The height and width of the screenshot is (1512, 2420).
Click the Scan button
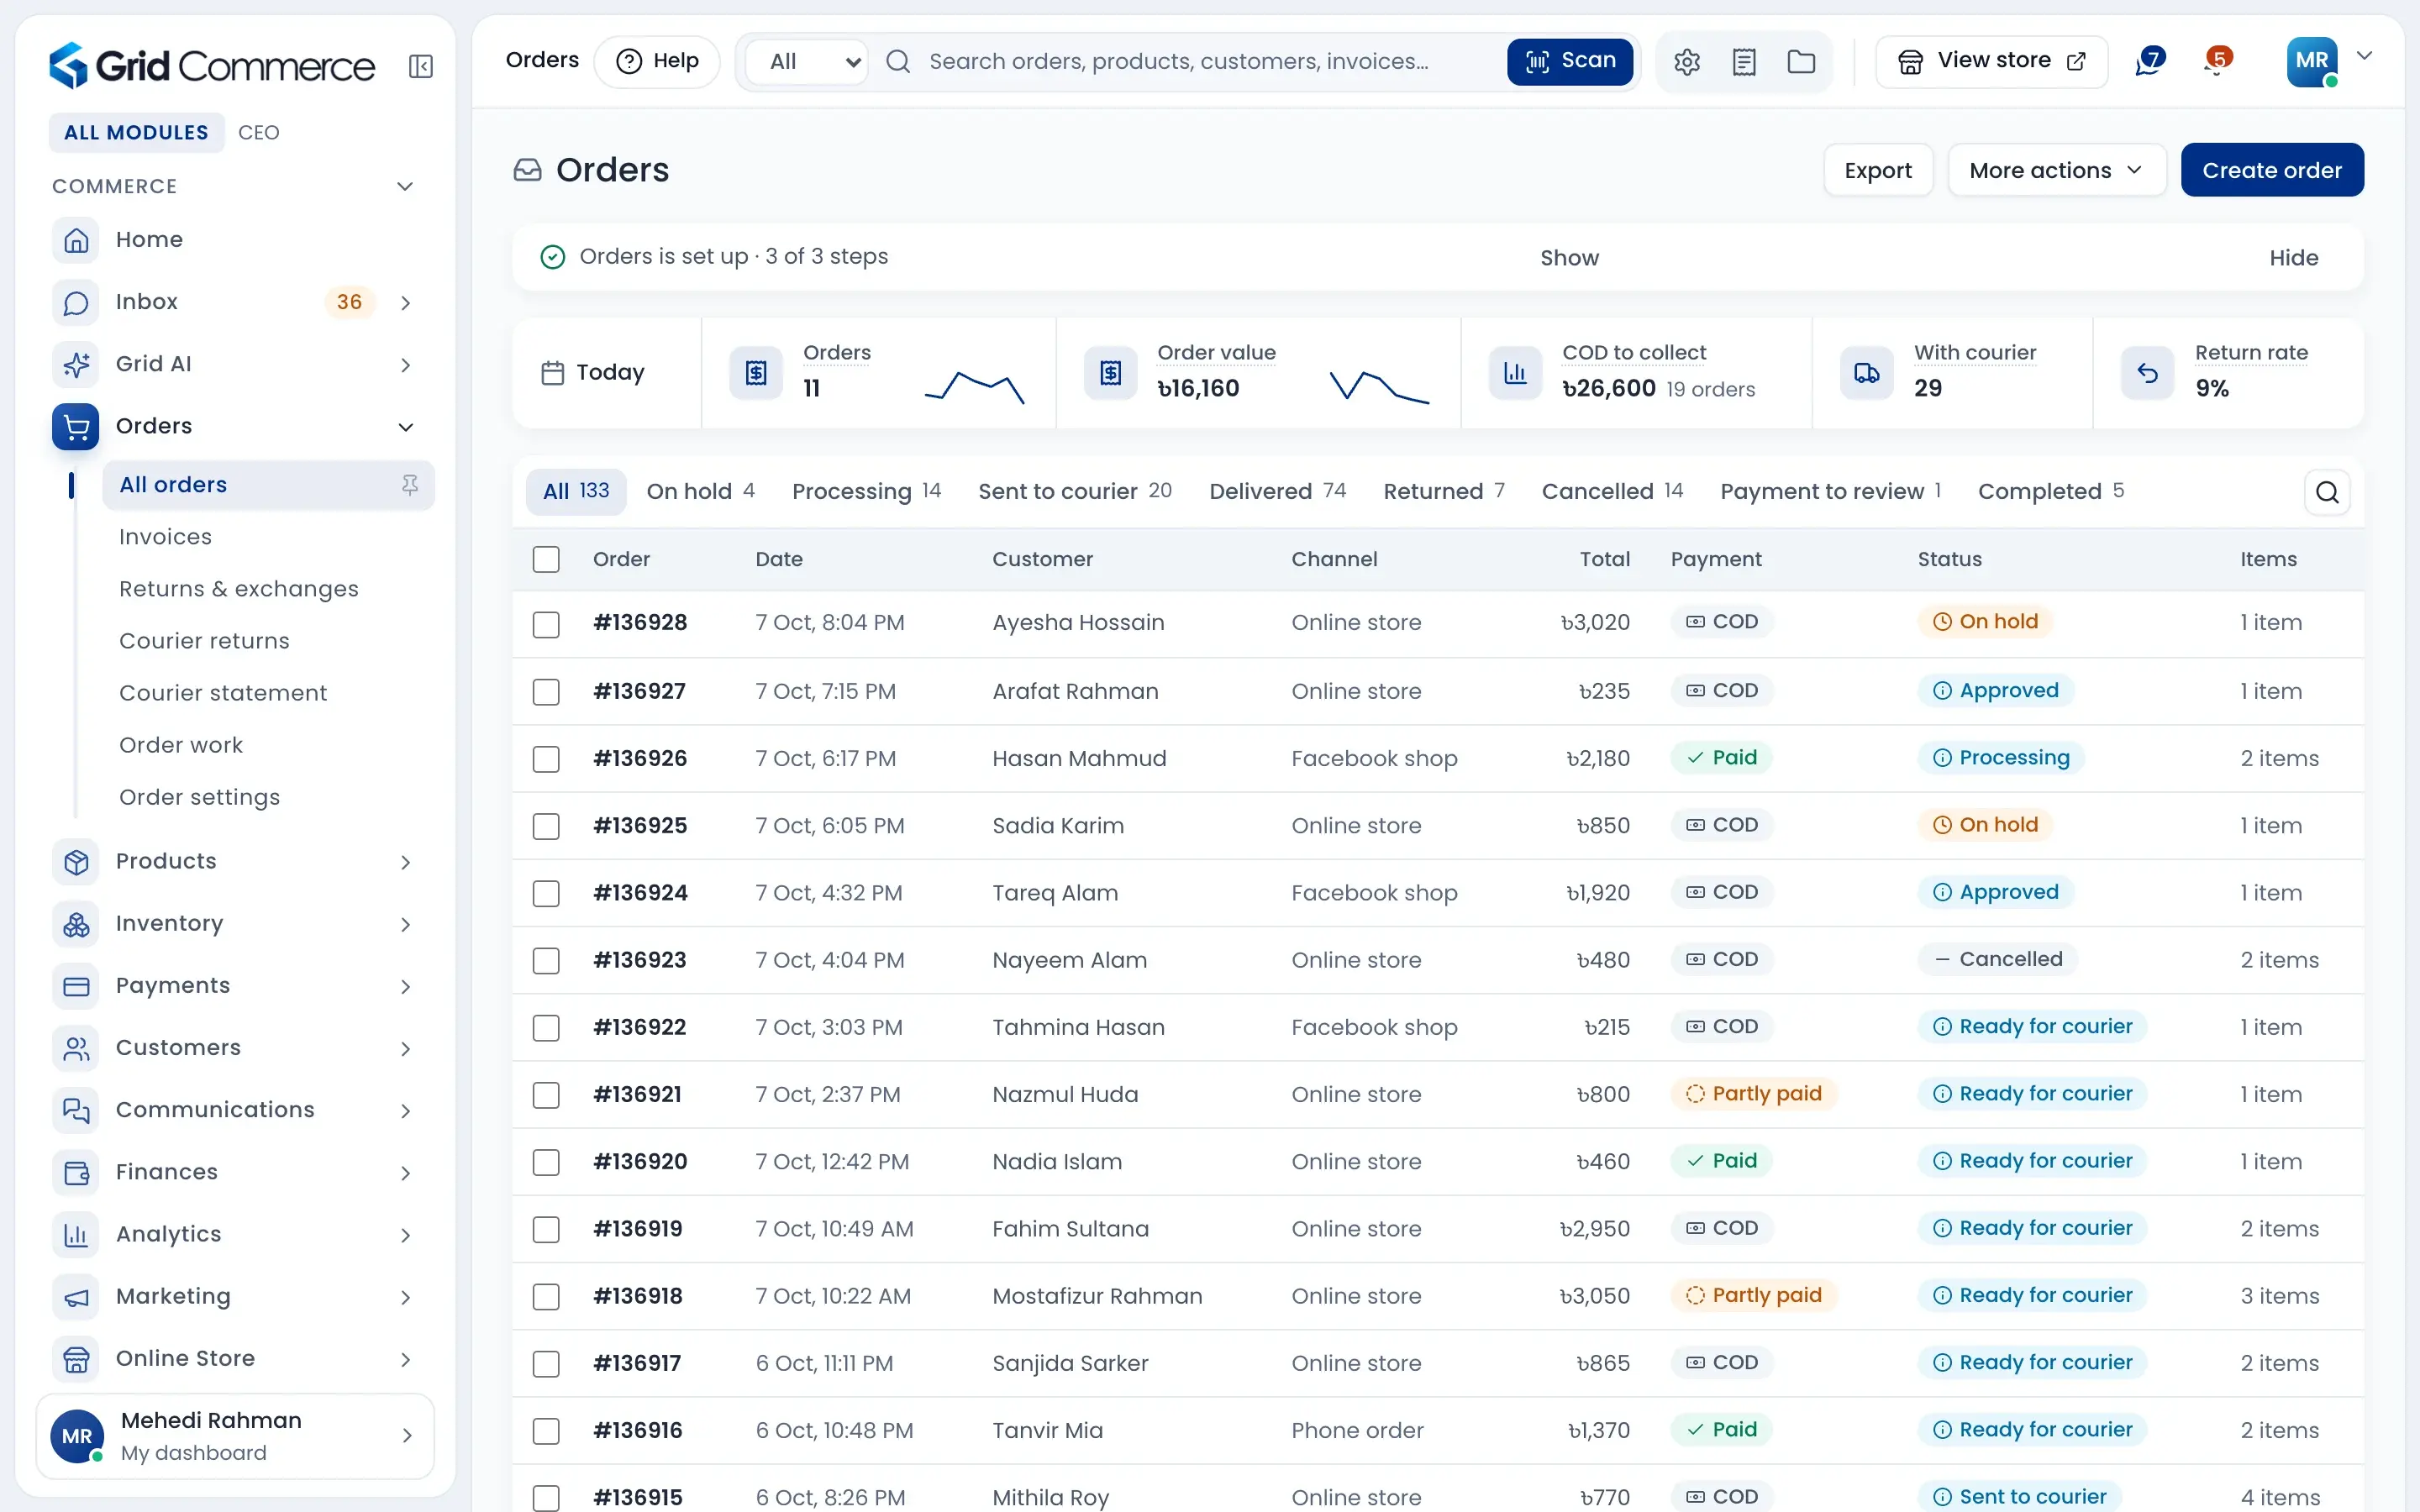tap(1570, 62)
